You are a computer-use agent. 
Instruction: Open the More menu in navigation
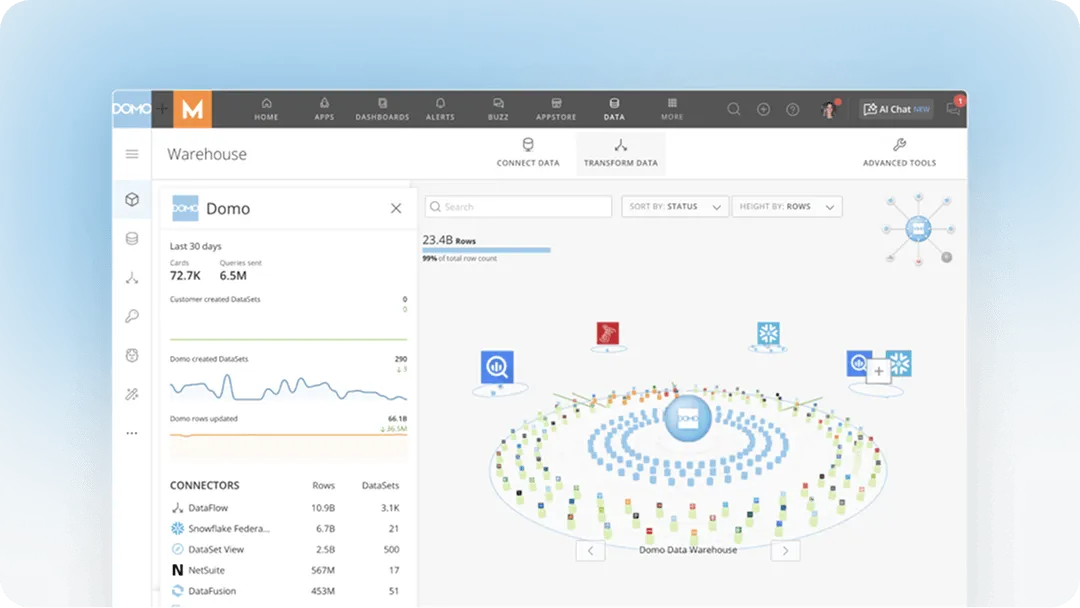pyautogui.click(x=672, y=109)
